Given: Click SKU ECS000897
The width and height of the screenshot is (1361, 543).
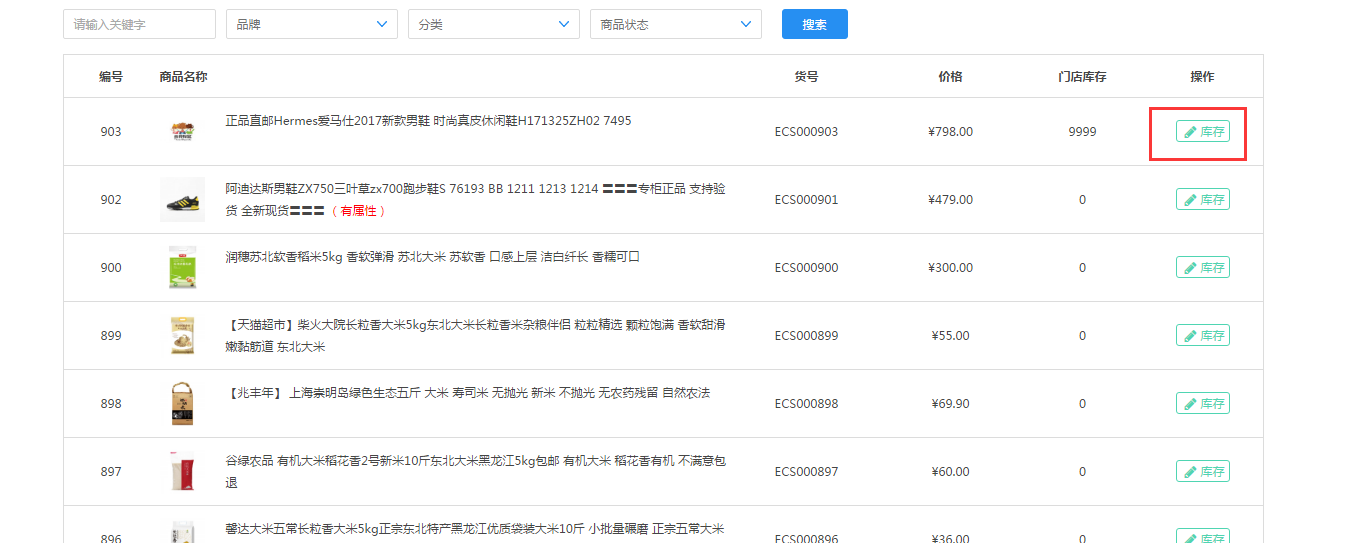Looking at the screenshot, I should [806, 472].
